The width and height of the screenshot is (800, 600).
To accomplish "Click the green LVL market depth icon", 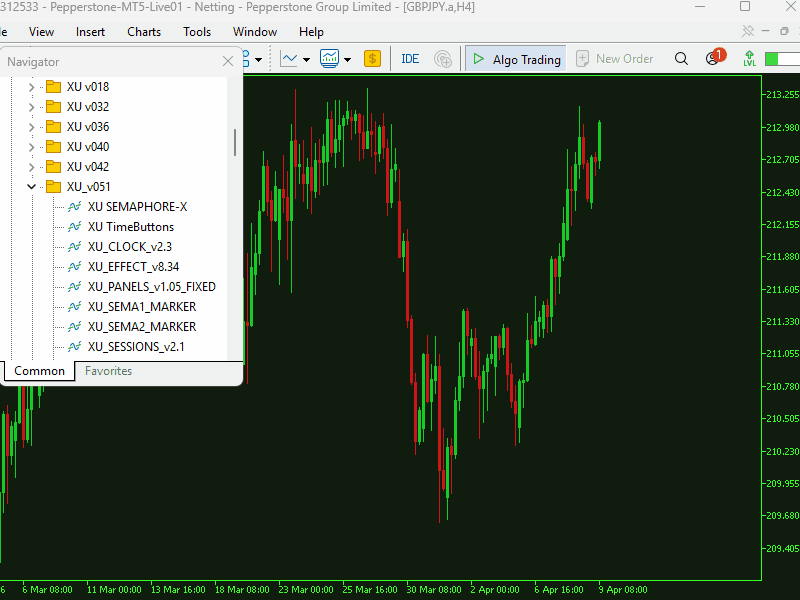I will [x=749, y=59].
